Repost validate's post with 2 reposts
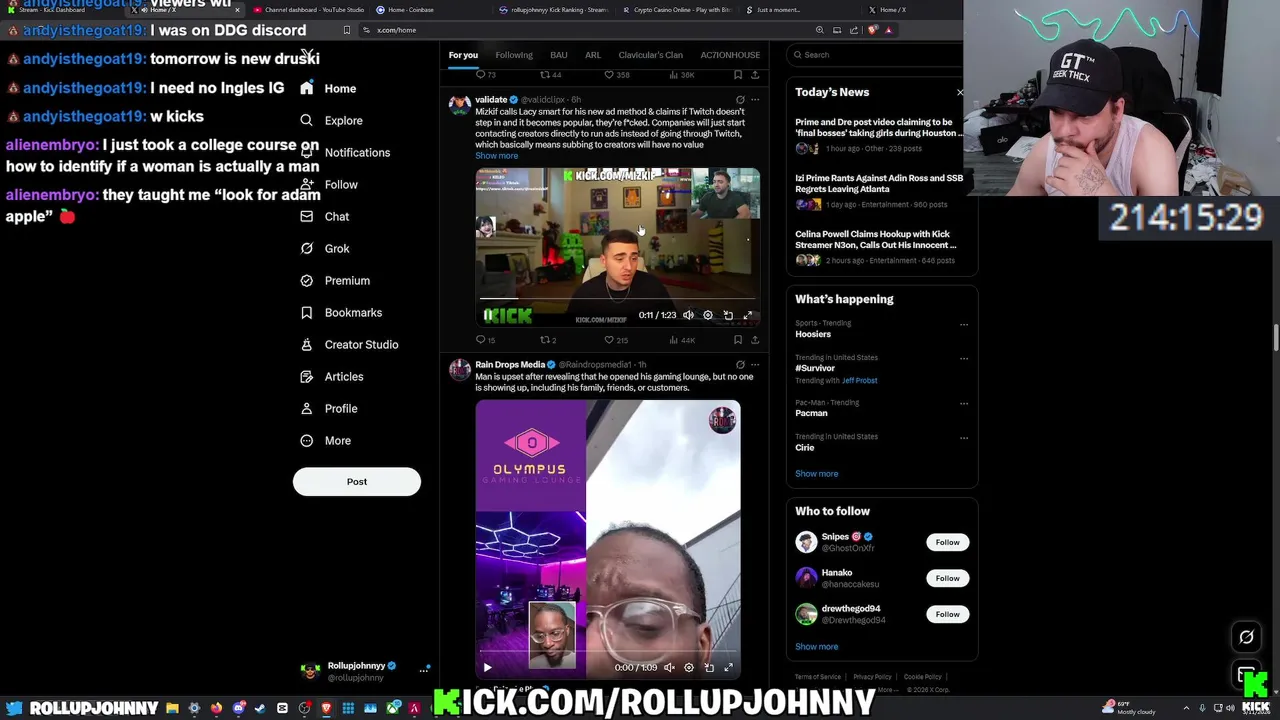The height and width of the screenshot is (720, 1280). (548, 340)
